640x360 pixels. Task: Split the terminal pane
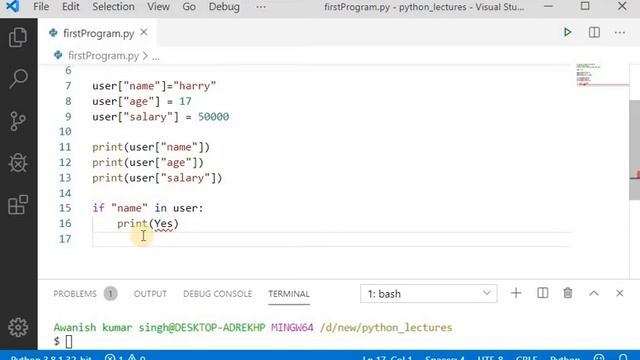pos(542,293)
